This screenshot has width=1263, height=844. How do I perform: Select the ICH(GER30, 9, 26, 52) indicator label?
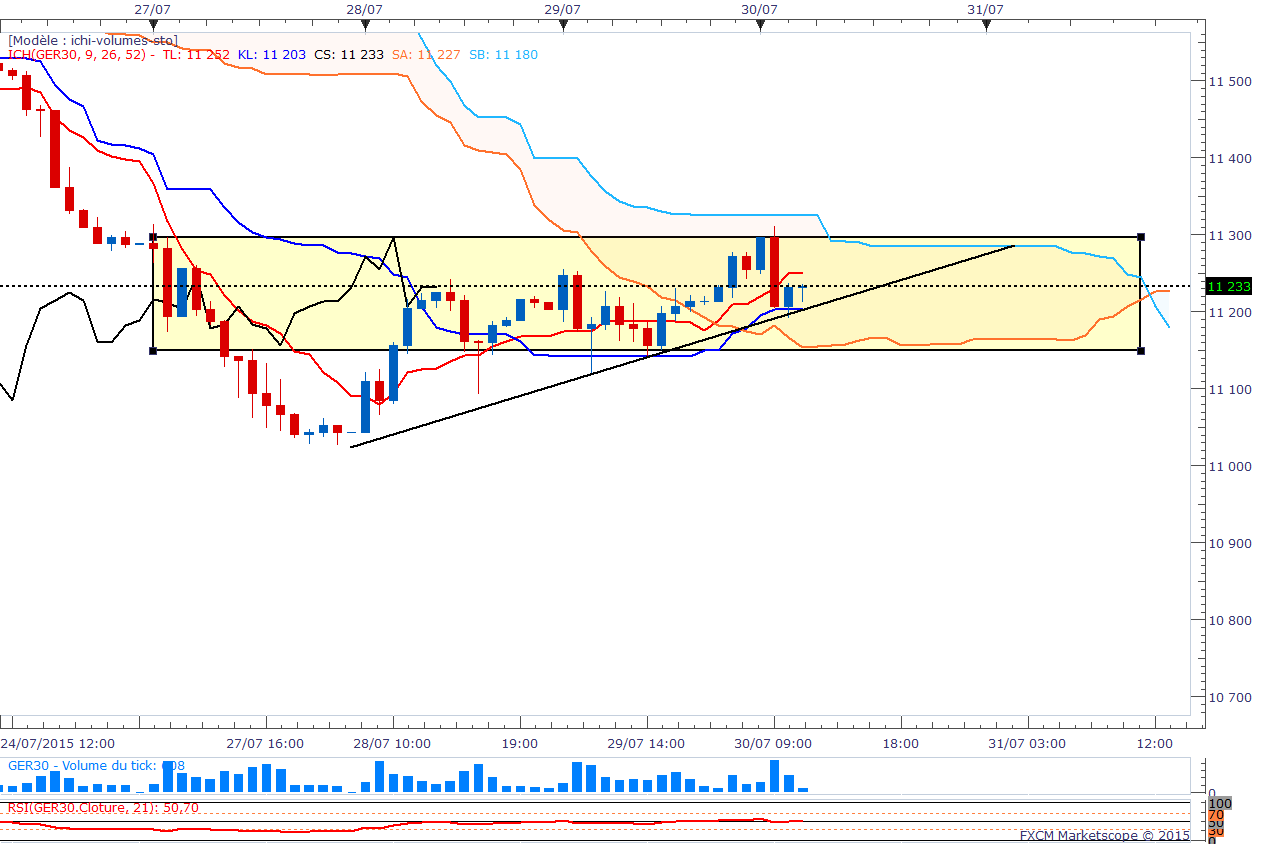coord(77,55)
